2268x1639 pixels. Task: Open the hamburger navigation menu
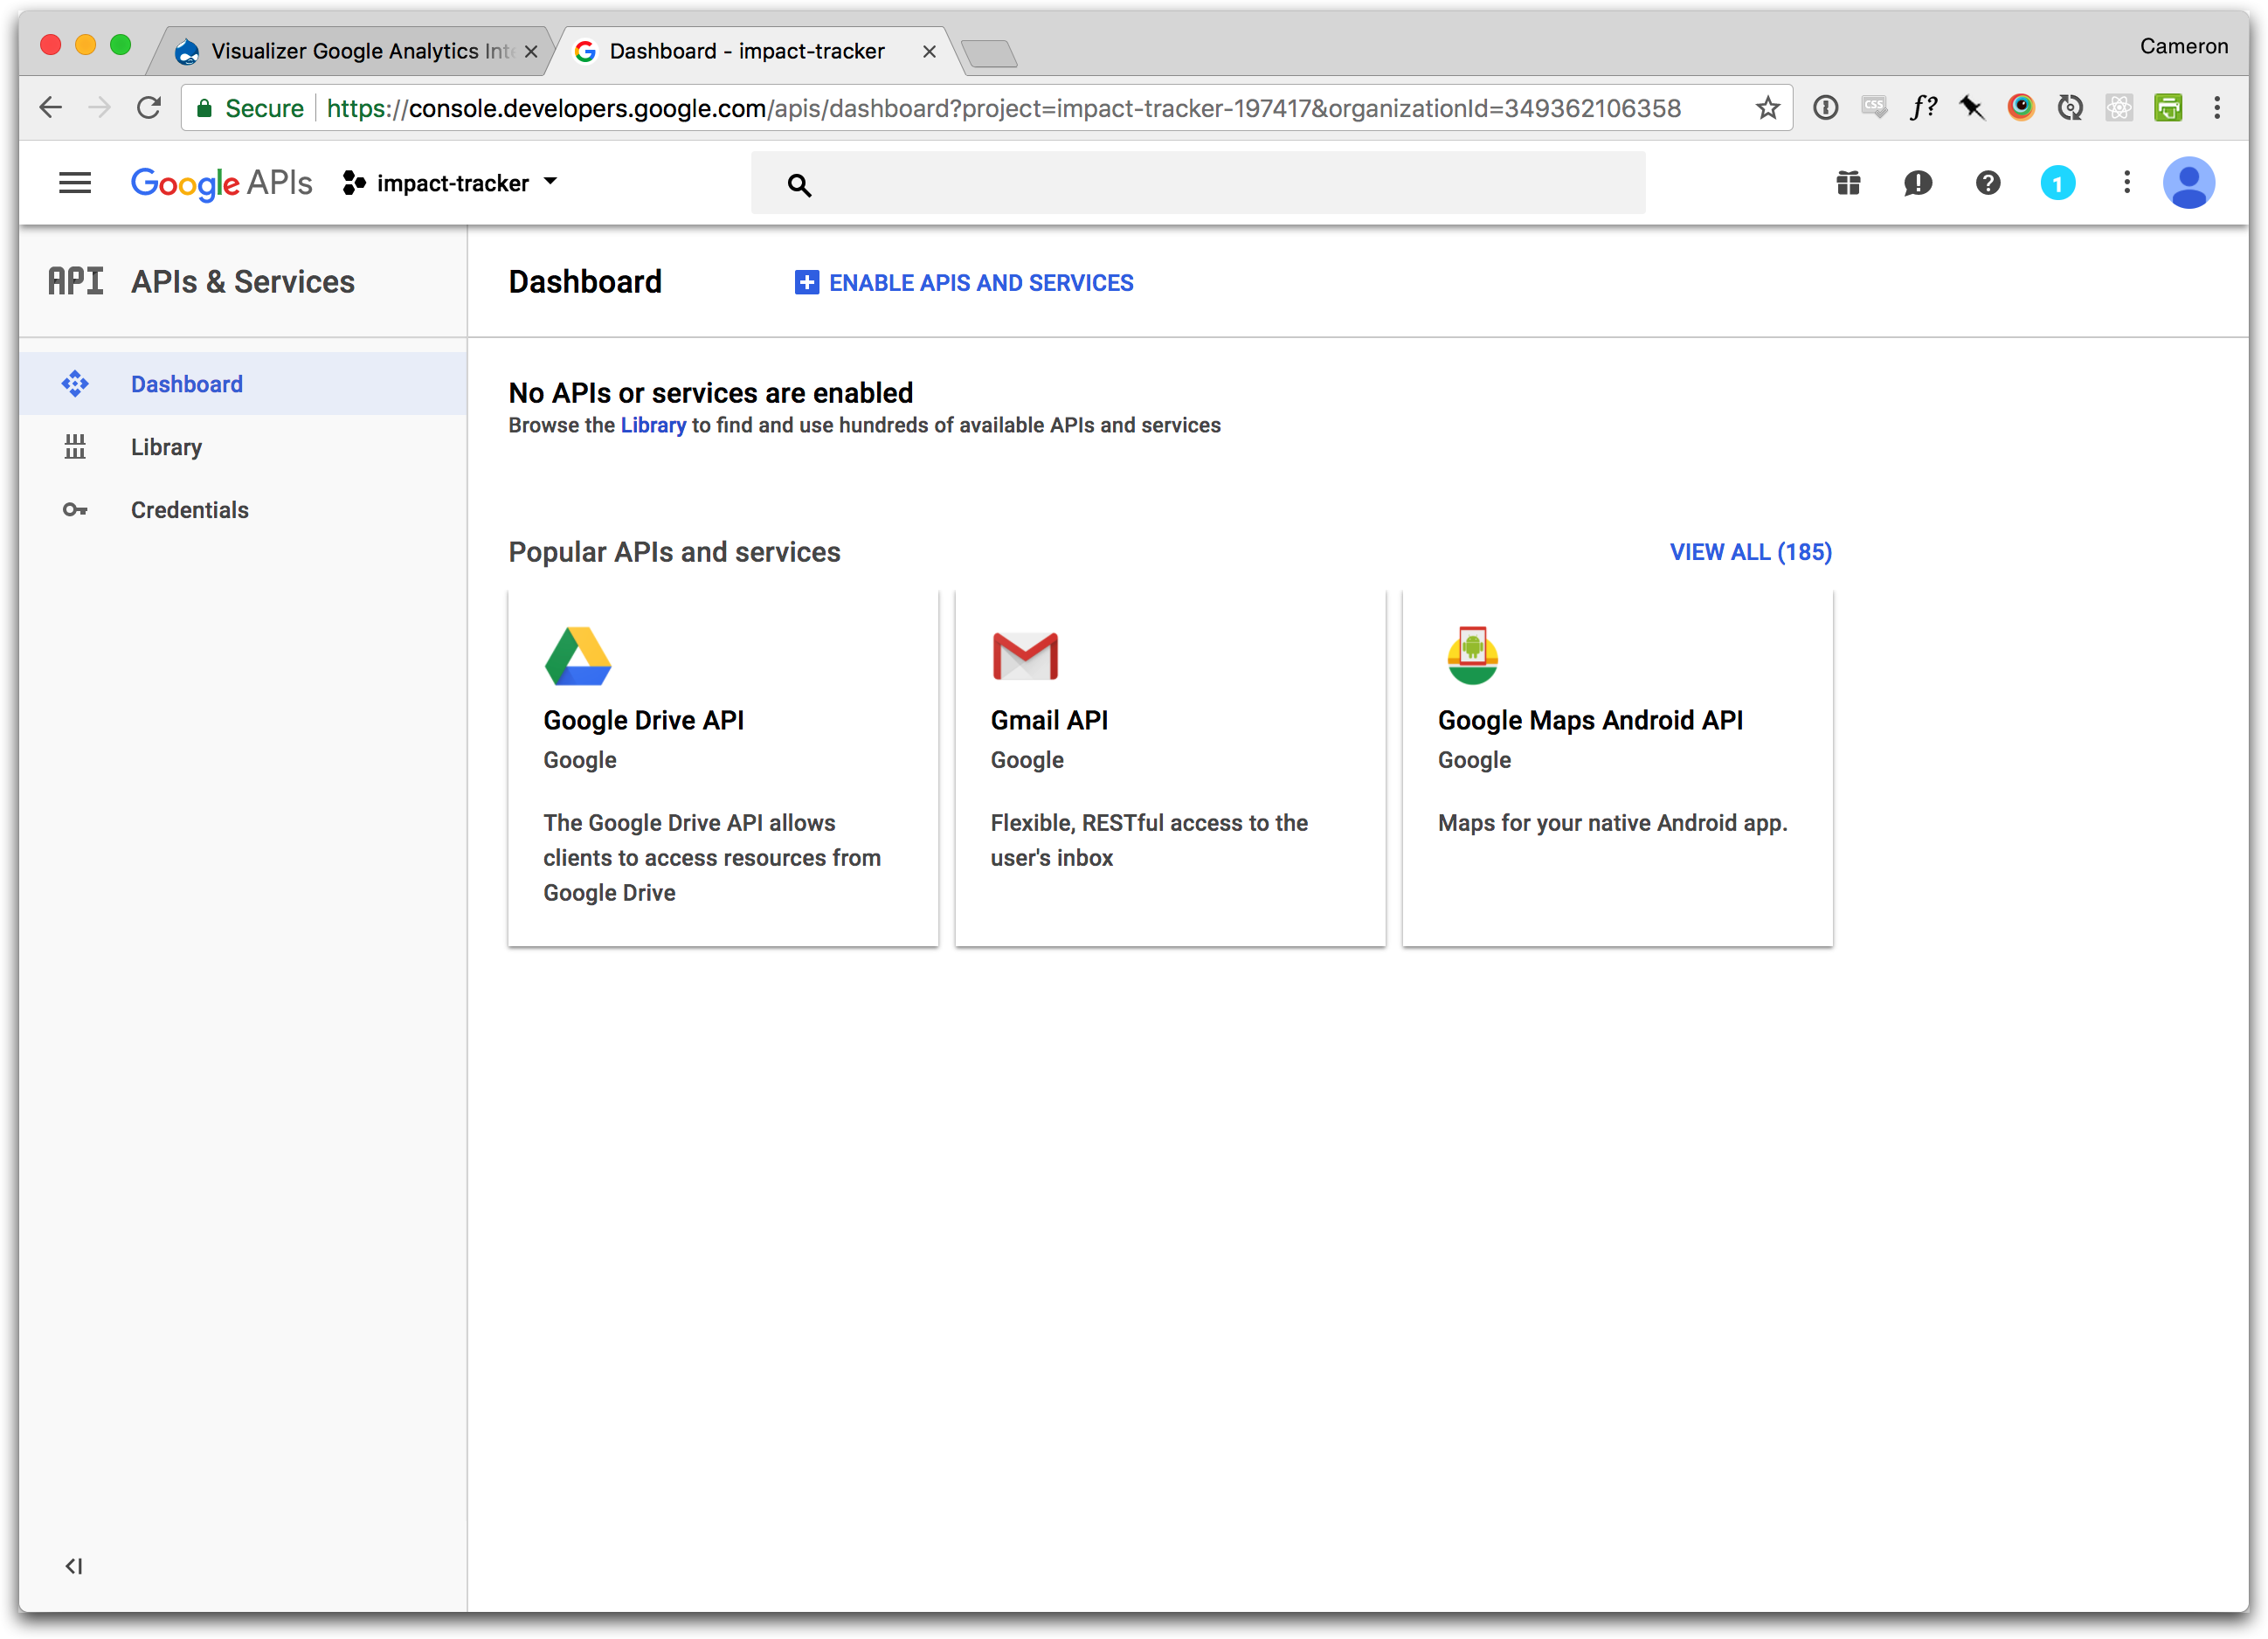click(x=75, y=183)
